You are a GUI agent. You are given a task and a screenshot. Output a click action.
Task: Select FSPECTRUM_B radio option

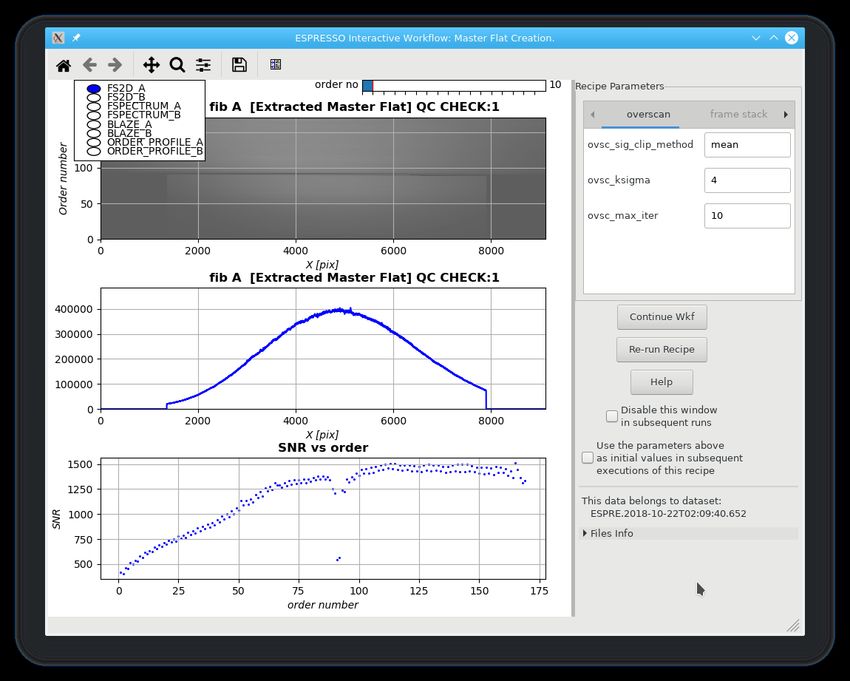coord(94,115)
